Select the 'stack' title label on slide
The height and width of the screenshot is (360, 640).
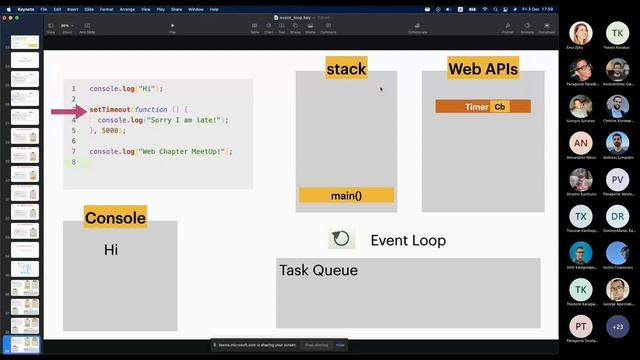coord(346,68)
